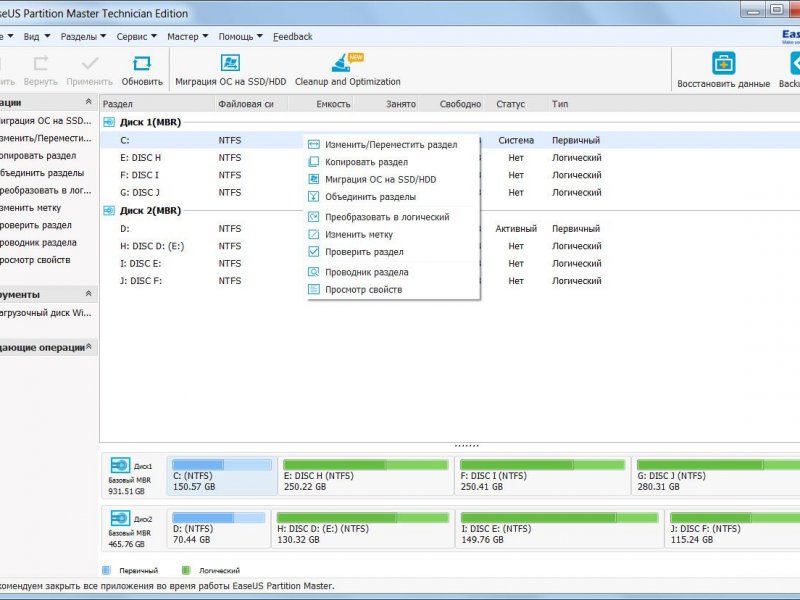
Task: Click the G: DISC J 280.31 GB partition block
Action: [x=716, y=476]
